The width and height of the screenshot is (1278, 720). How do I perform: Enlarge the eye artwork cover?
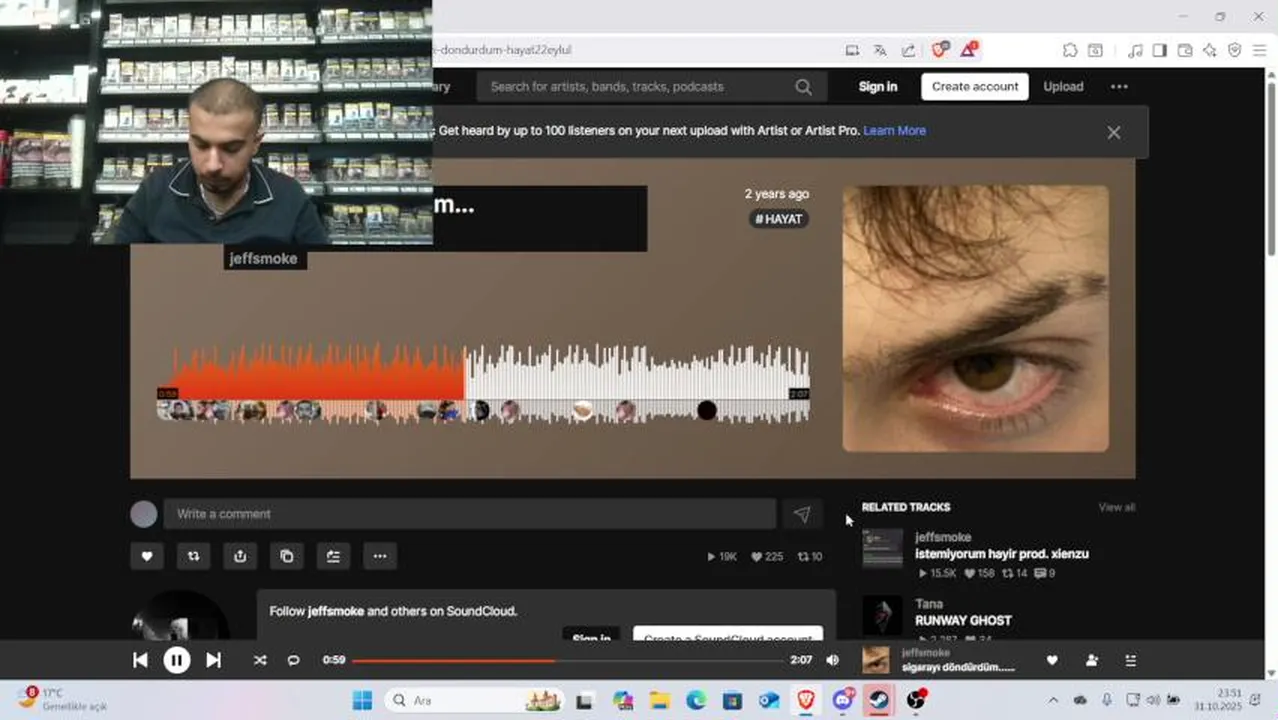click(975, 318)
